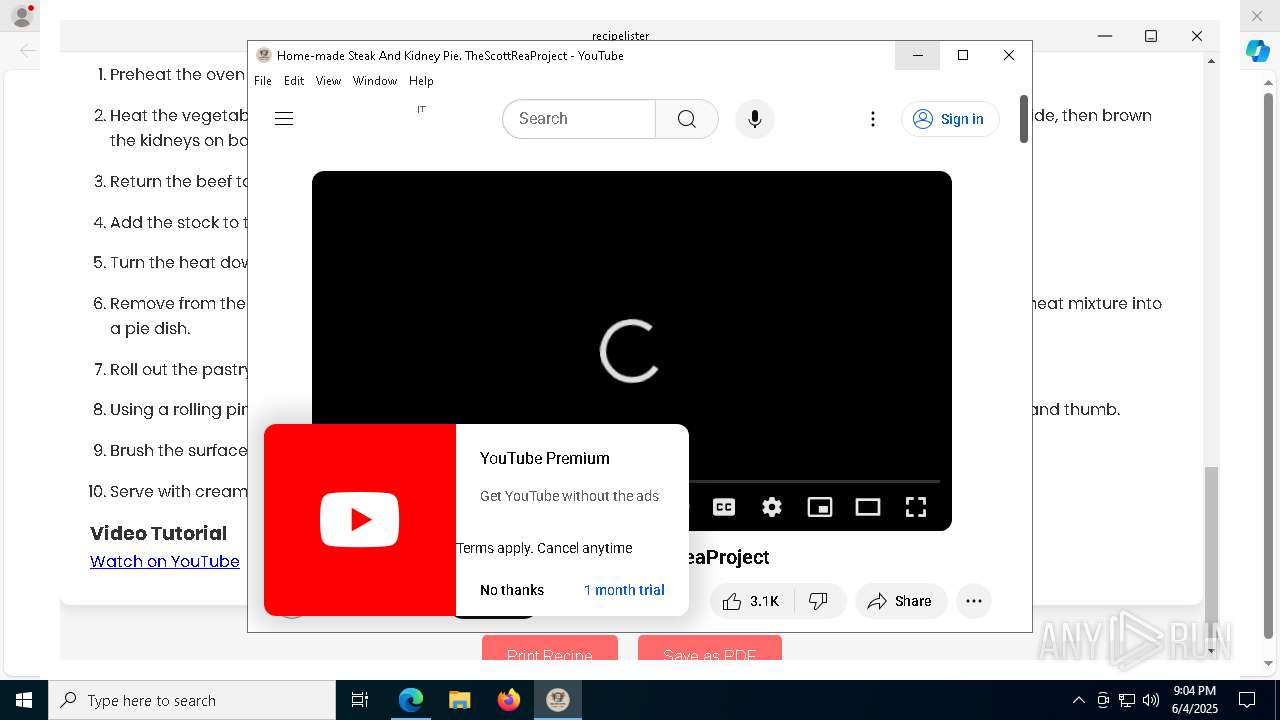Open YouTube settings three-dot menu
Image resolution: width=1280 pixels, height=720 pixels.
click(x=873, y=119)
